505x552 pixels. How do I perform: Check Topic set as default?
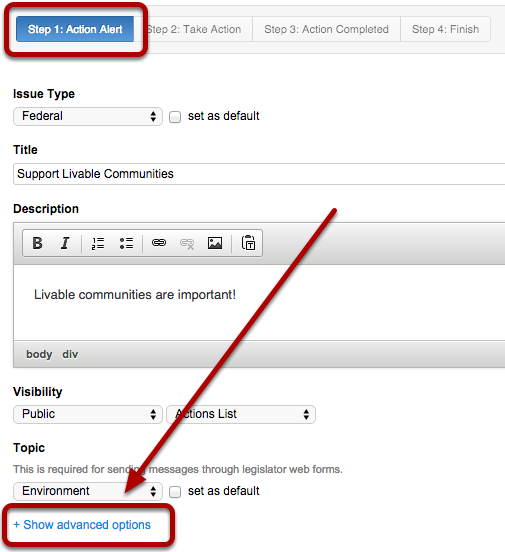[x=175, y=492]
